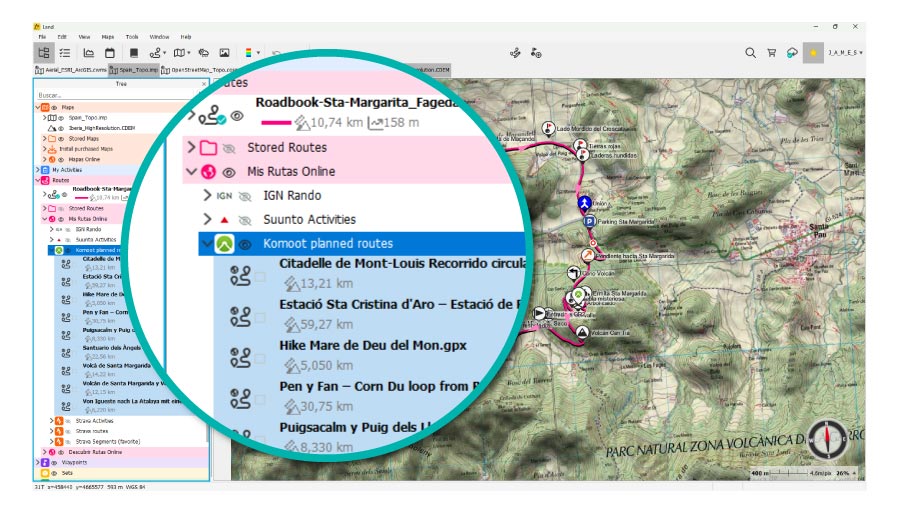Select the Santuario dels Àngels route
This screenshot has width=900, height=508.
tap(111, 347)
